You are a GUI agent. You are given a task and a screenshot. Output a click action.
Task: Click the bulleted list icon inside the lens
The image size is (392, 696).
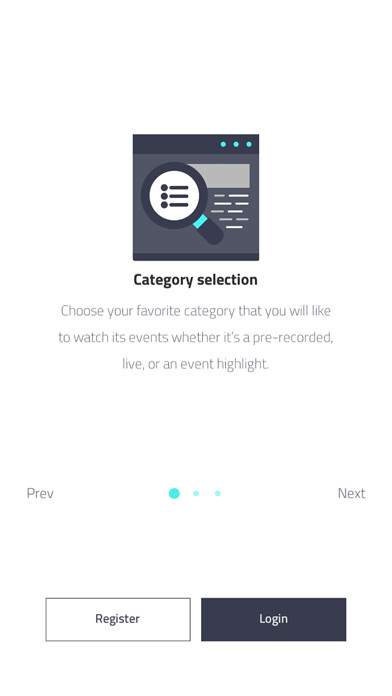point(174,196)
